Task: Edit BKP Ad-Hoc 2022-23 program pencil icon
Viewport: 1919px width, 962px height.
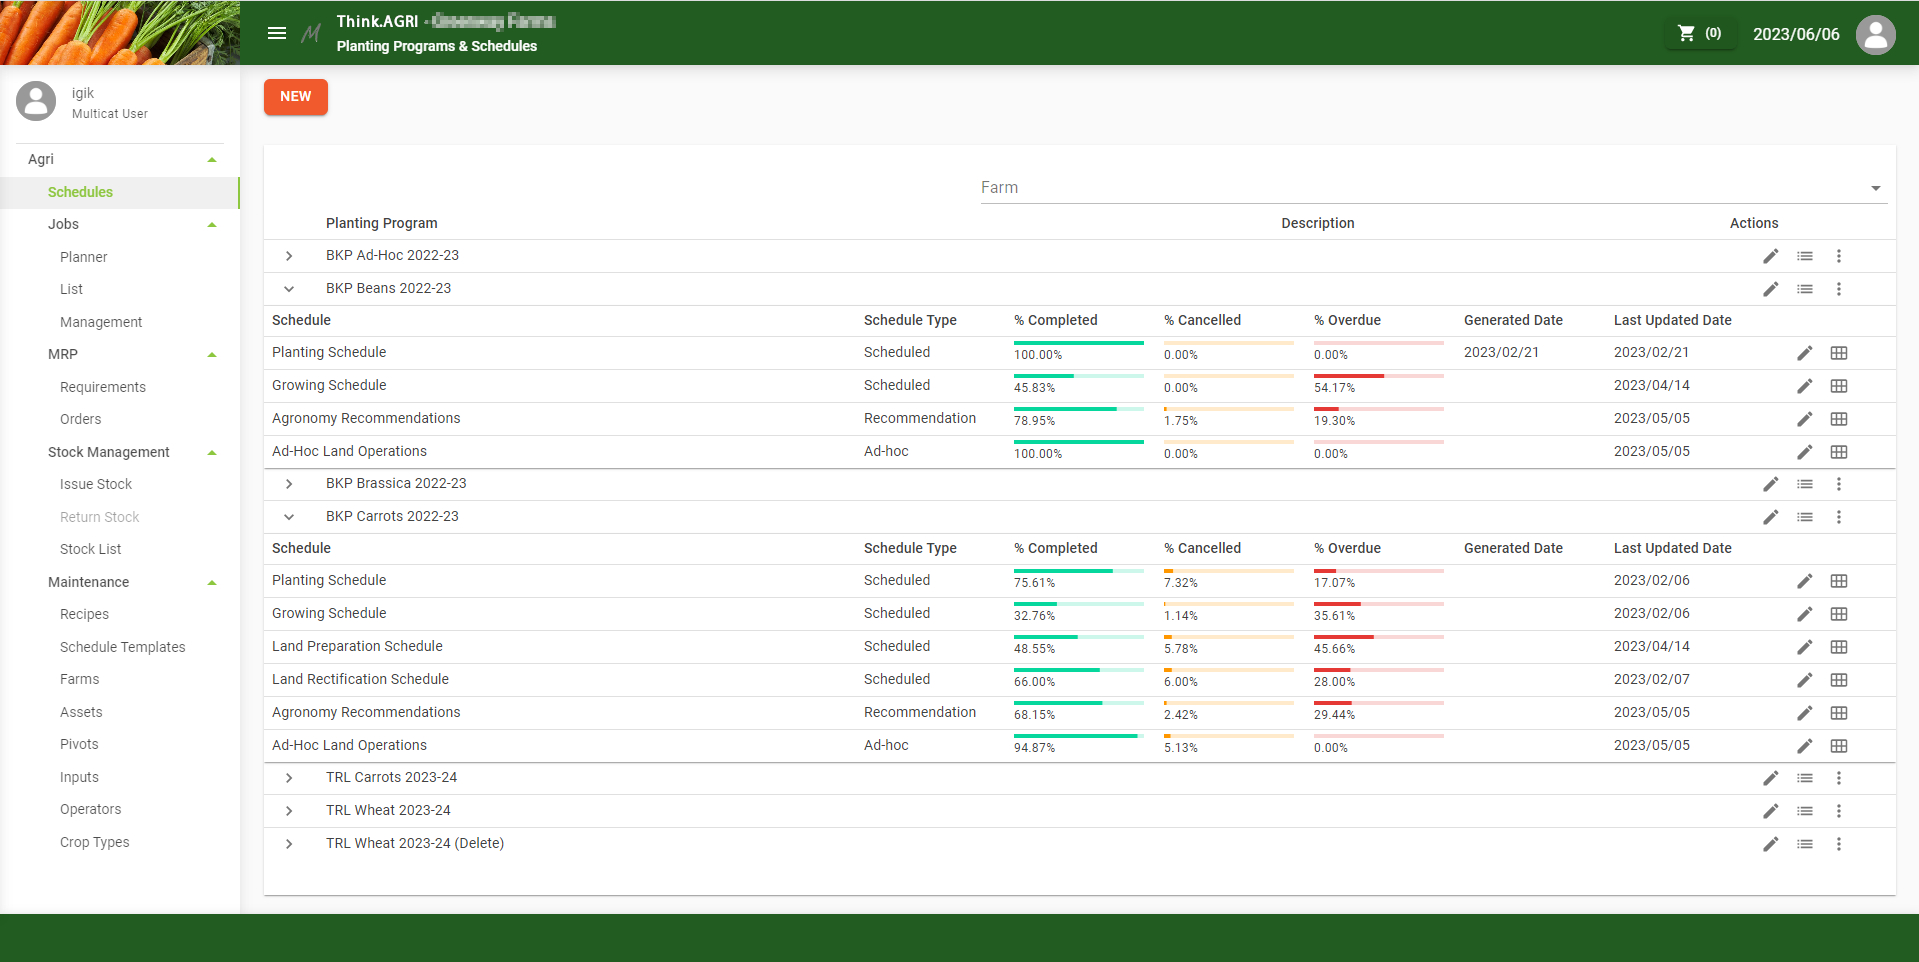Action: click(x=1770, y=256)
